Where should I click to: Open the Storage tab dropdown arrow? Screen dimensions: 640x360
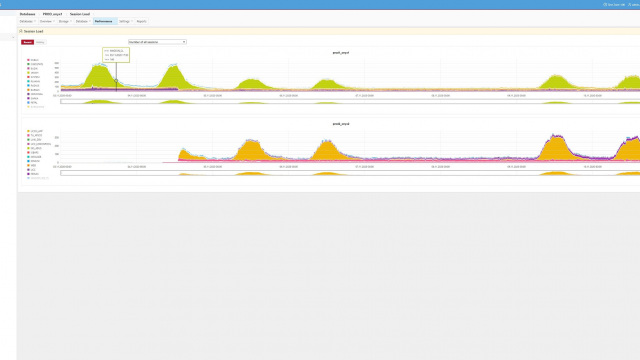(71, 21)
